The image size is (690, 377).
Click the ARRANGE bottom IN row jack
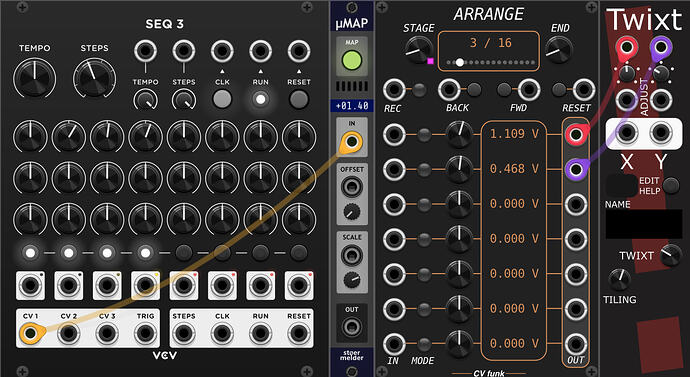tap(394, 344)
